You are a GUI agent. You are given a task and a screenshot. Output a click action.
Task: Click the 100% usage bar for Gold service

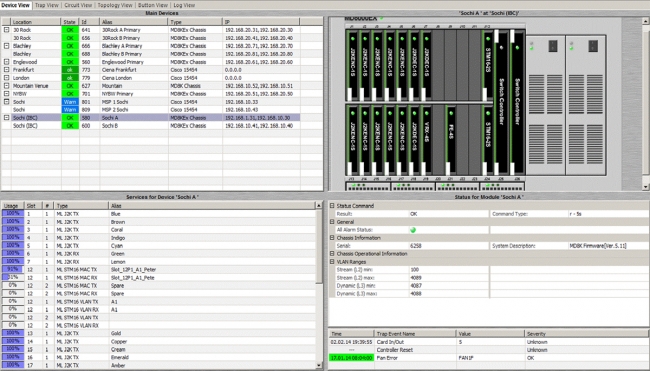point(12,333)
